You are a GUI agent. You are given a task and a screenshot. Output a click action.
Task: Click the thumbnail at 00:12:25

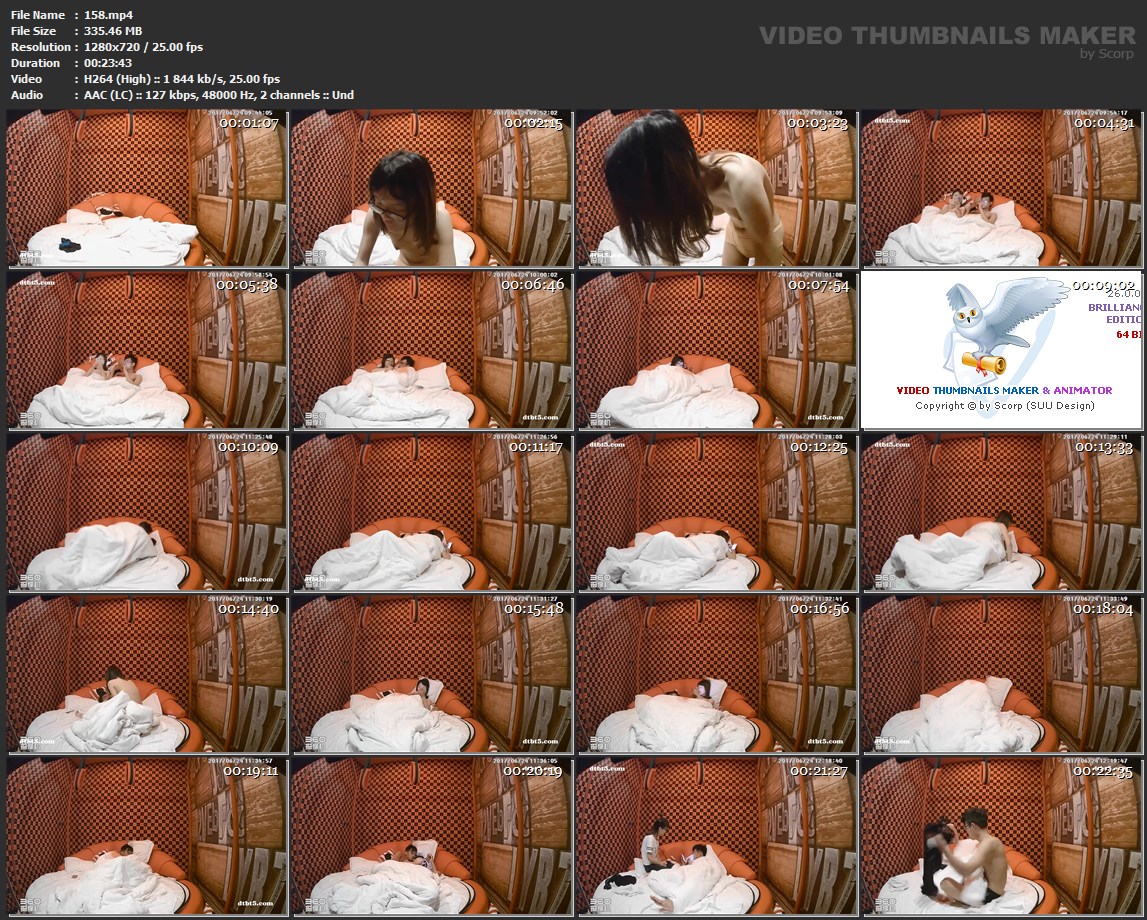[x=717, y=512]
